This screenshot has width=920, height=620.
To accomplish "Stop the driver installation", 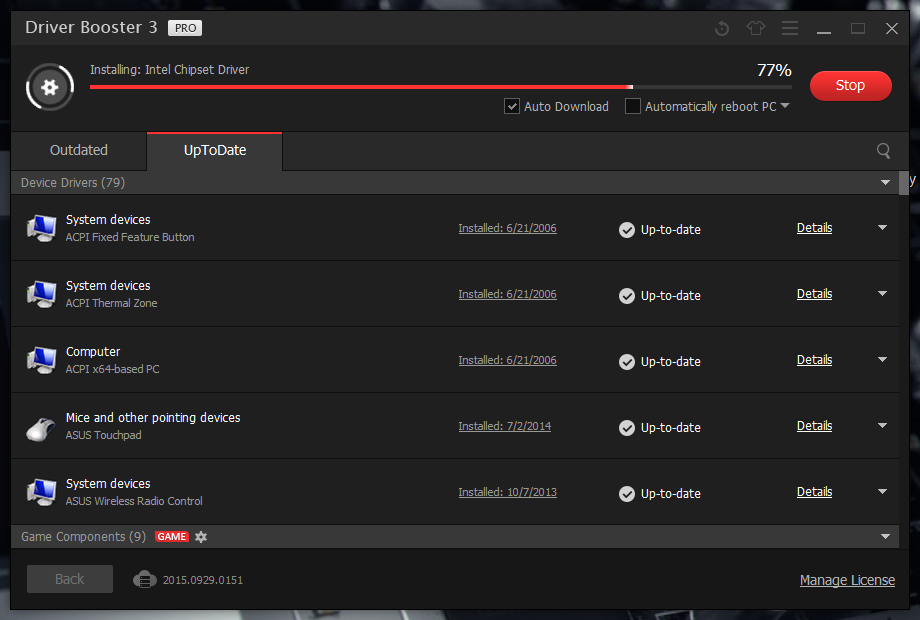I will (850, 86).
